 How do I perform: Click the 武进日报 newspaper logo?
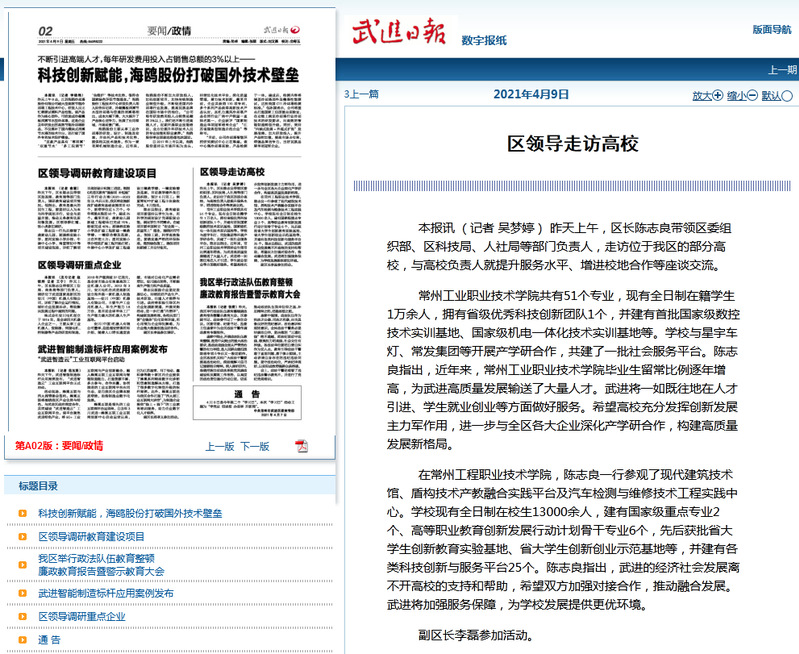(398, 32)
